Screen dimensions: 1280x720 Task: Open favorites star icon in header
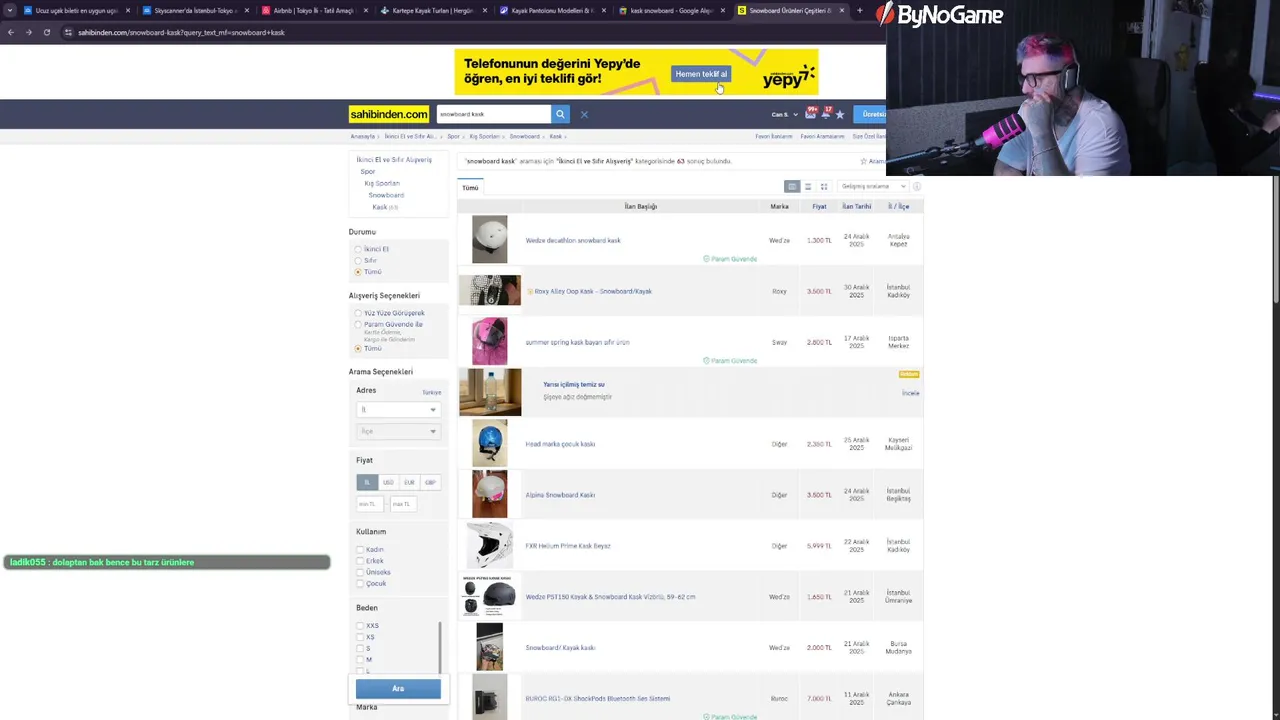840,114
